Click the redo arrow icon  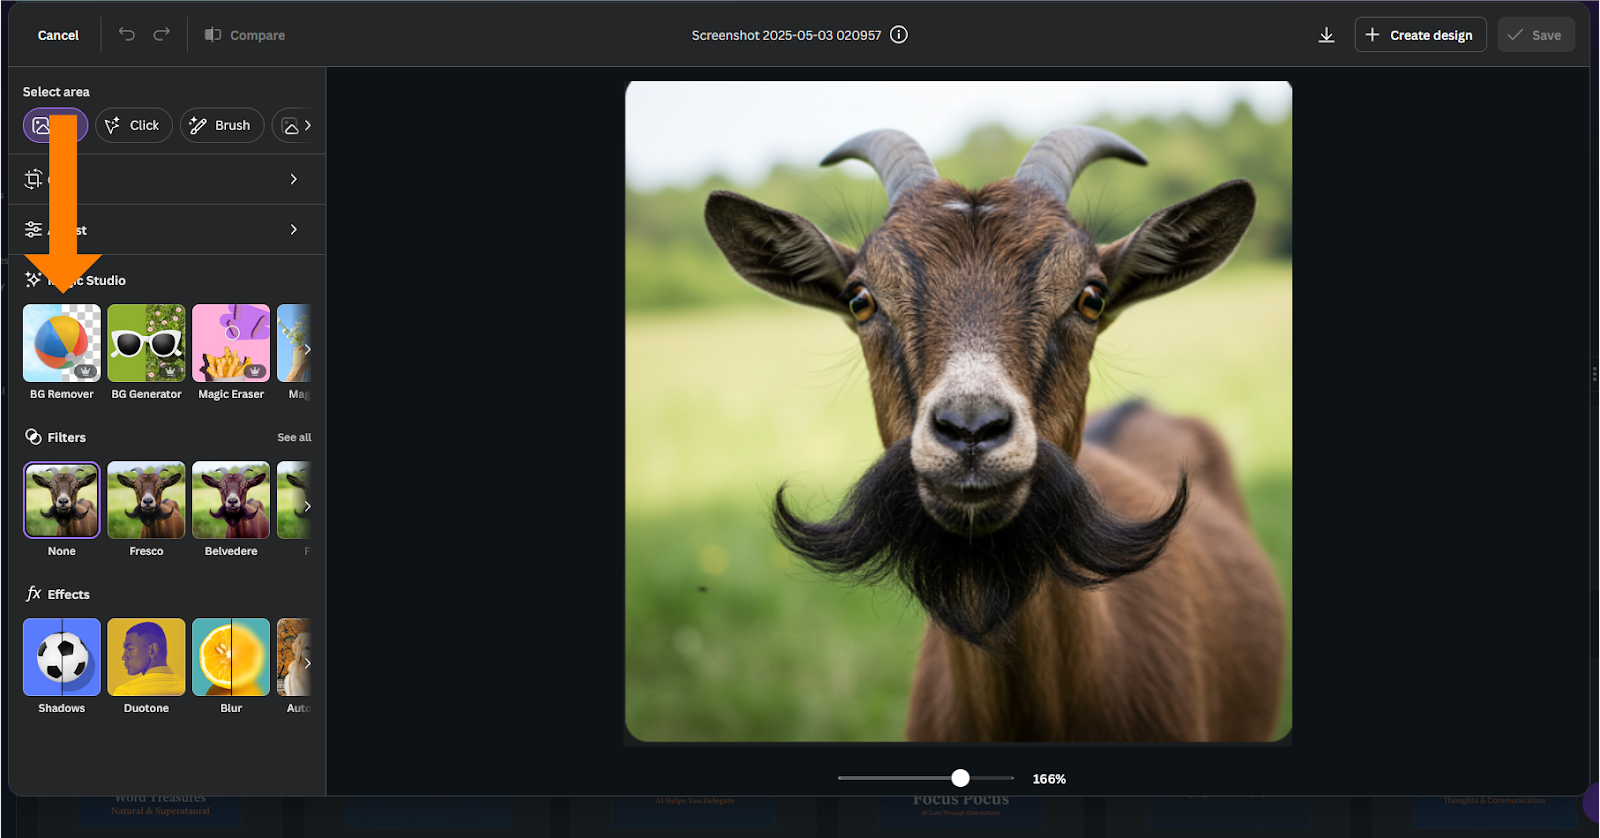[161, 34]
